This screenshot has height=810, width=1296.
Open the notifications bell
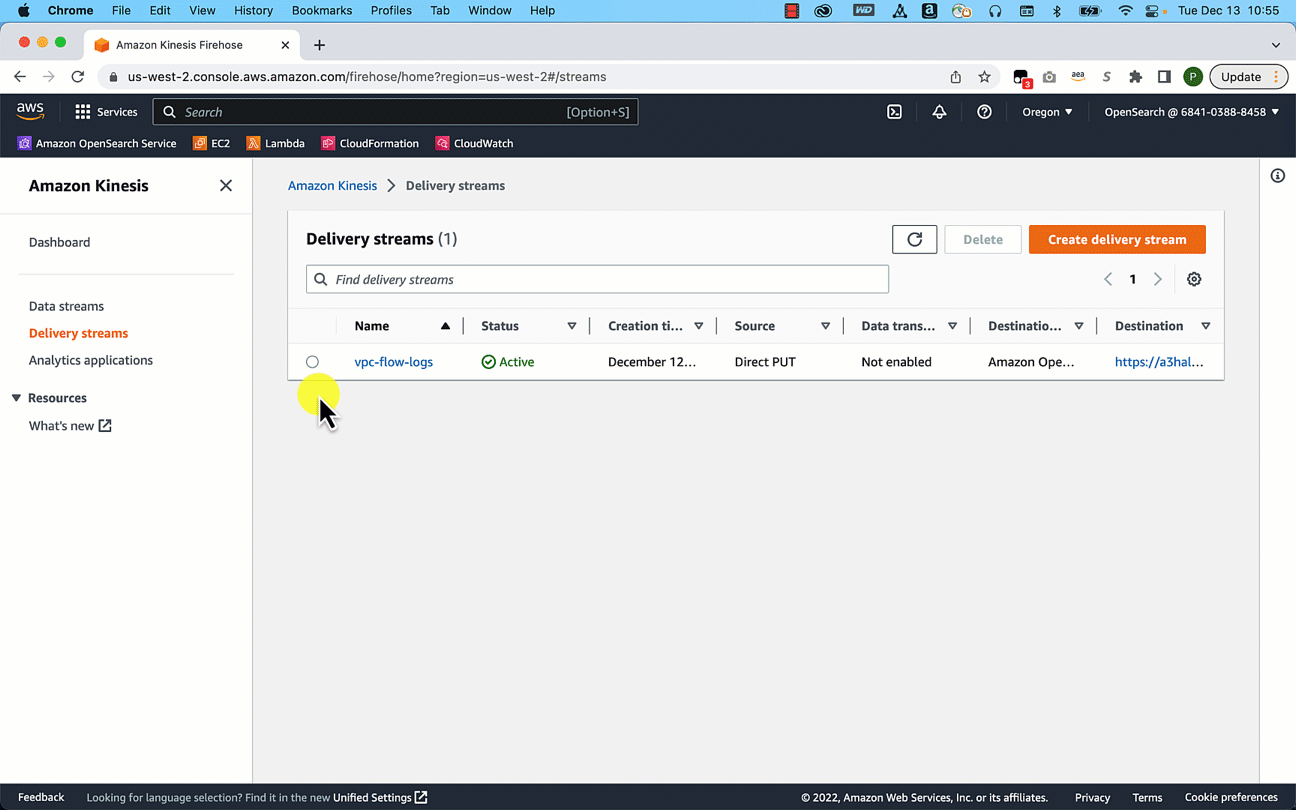pos(939,112)
